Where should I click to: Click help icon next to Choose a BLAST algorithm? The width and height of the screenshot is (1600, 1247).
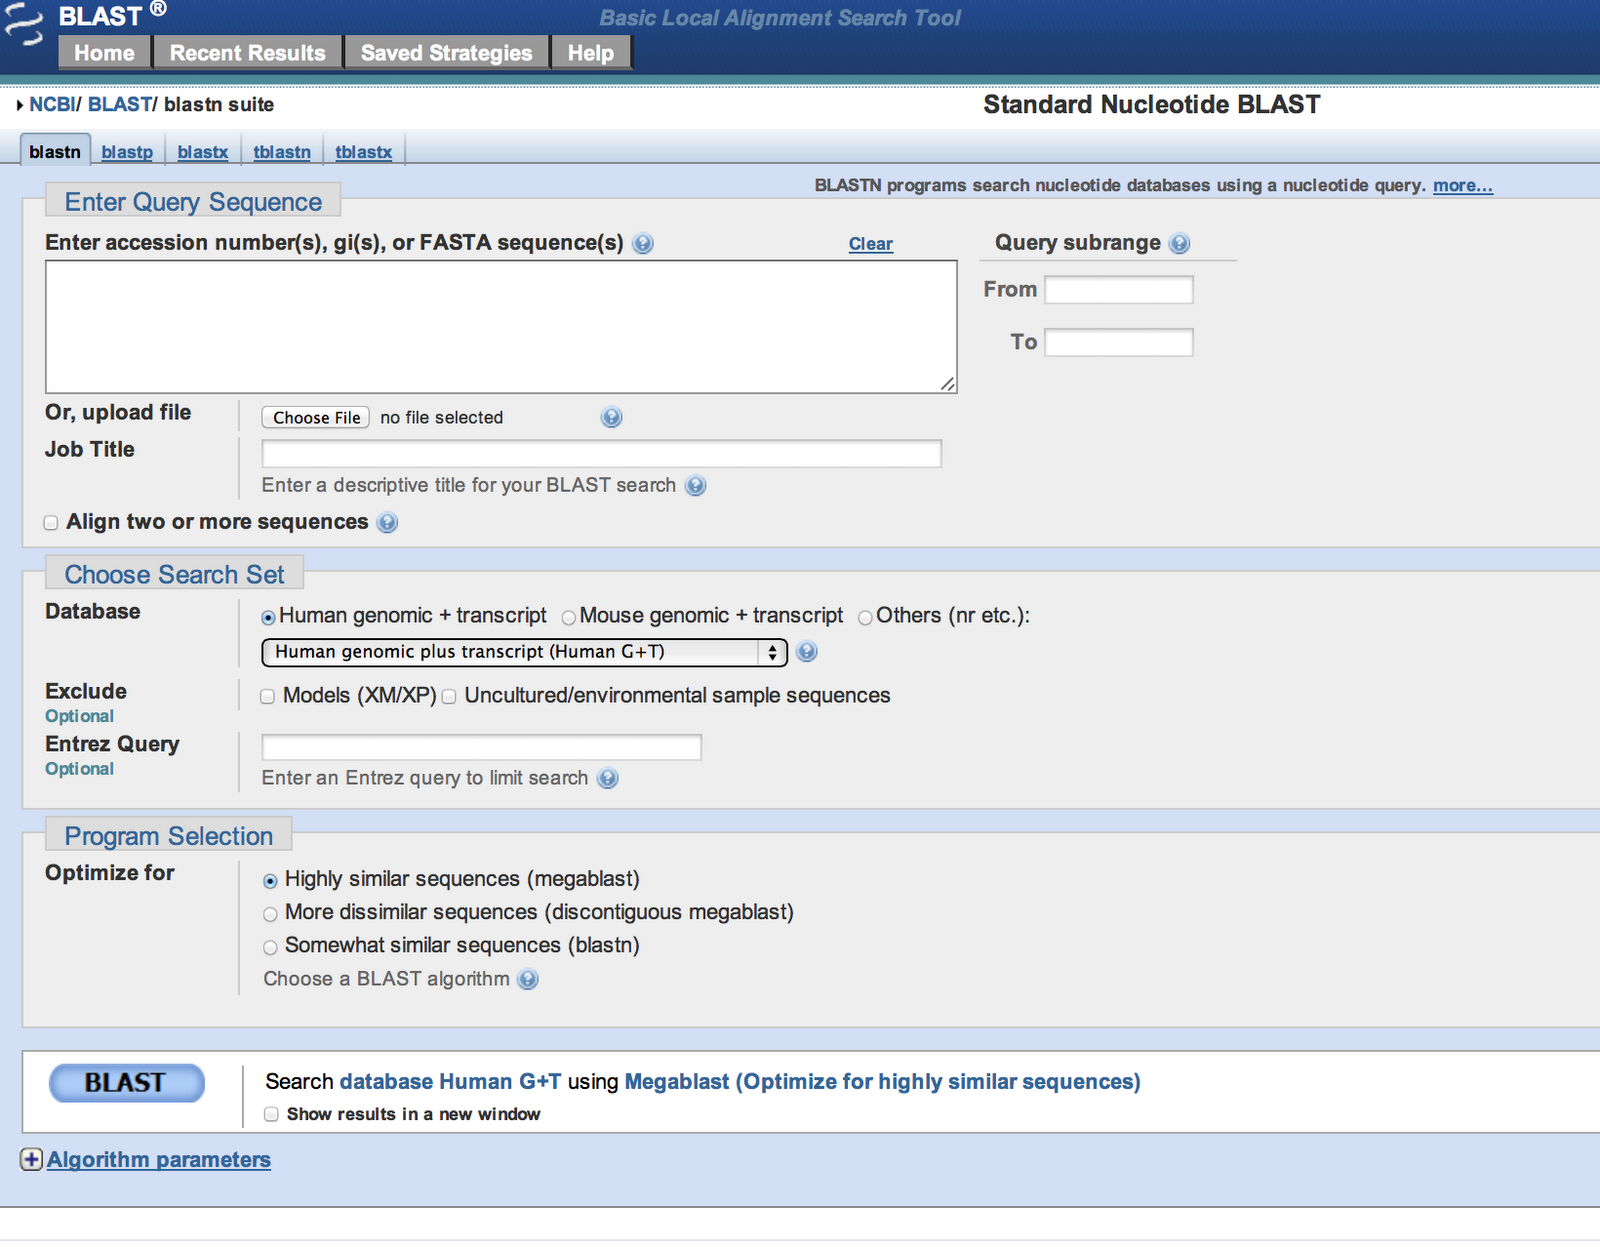(528, 980)
